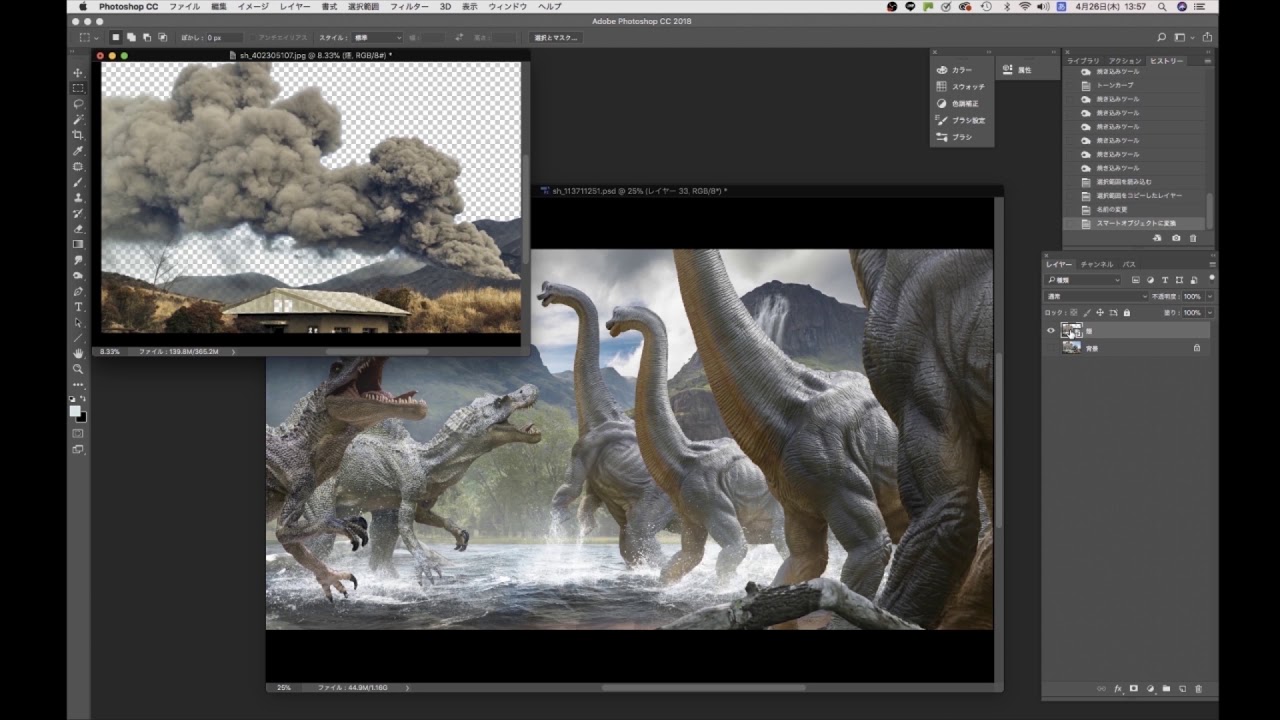Screen dimensions: 1280x720
Task: Click the Select and Mask button
Action: tap(555, 38)
